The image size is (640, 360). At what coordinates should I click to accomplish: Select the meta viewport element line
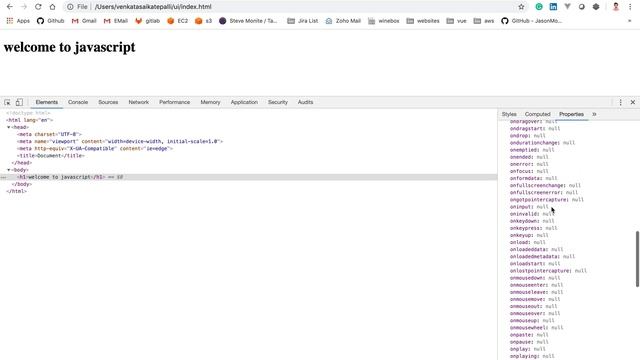120,142
